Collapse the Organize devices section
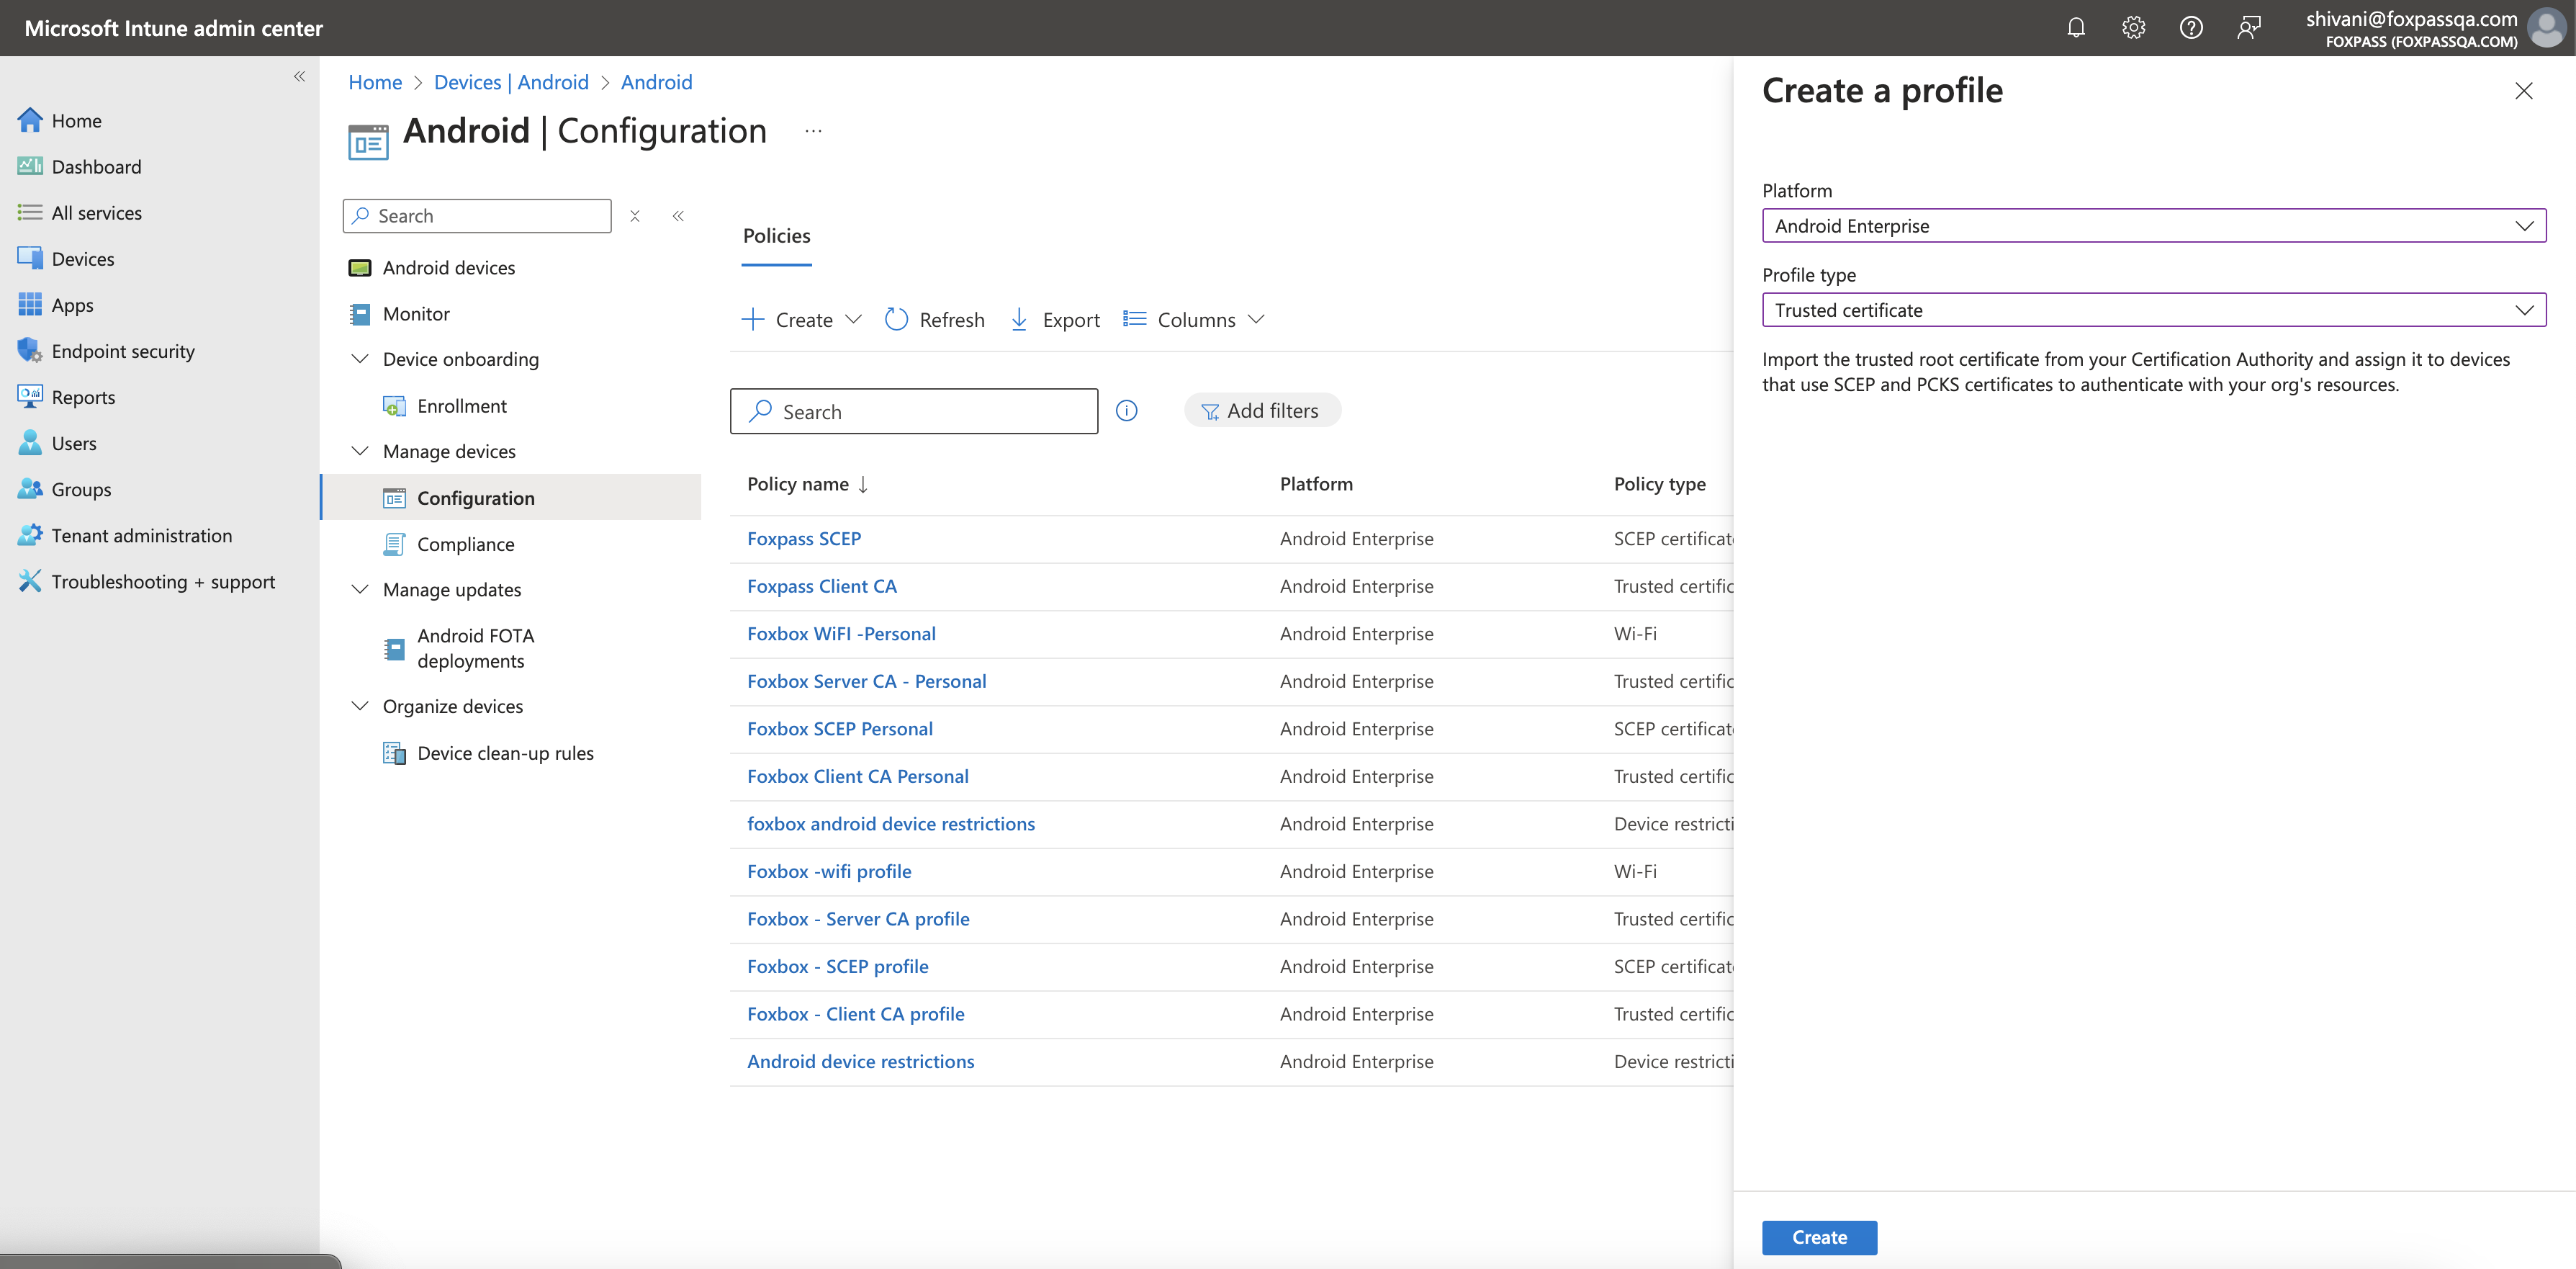Viewport: 2576px width, 1269px height. (360, 706)
